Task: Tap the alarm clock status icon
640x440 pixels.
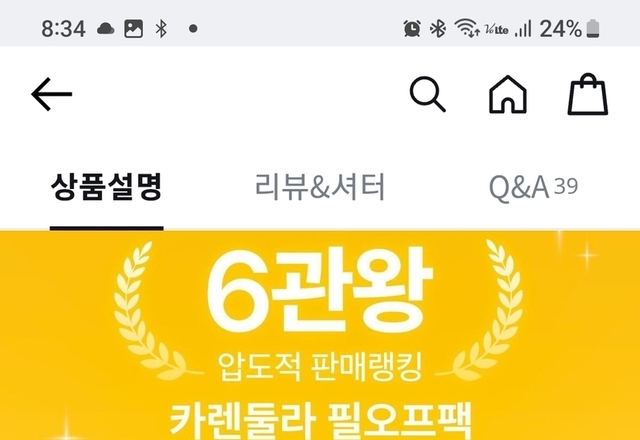Action: (x=412, y=29)
